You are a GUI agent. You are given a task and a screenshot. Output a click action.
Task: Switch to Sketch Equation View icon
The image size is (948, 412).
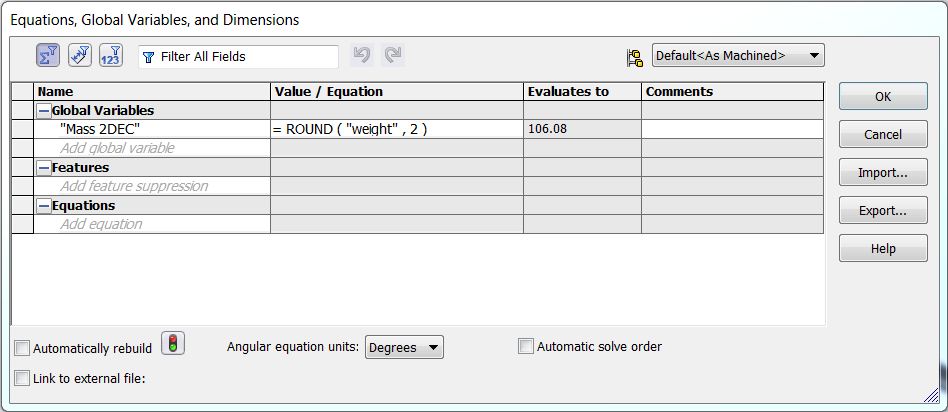[80, 56]
